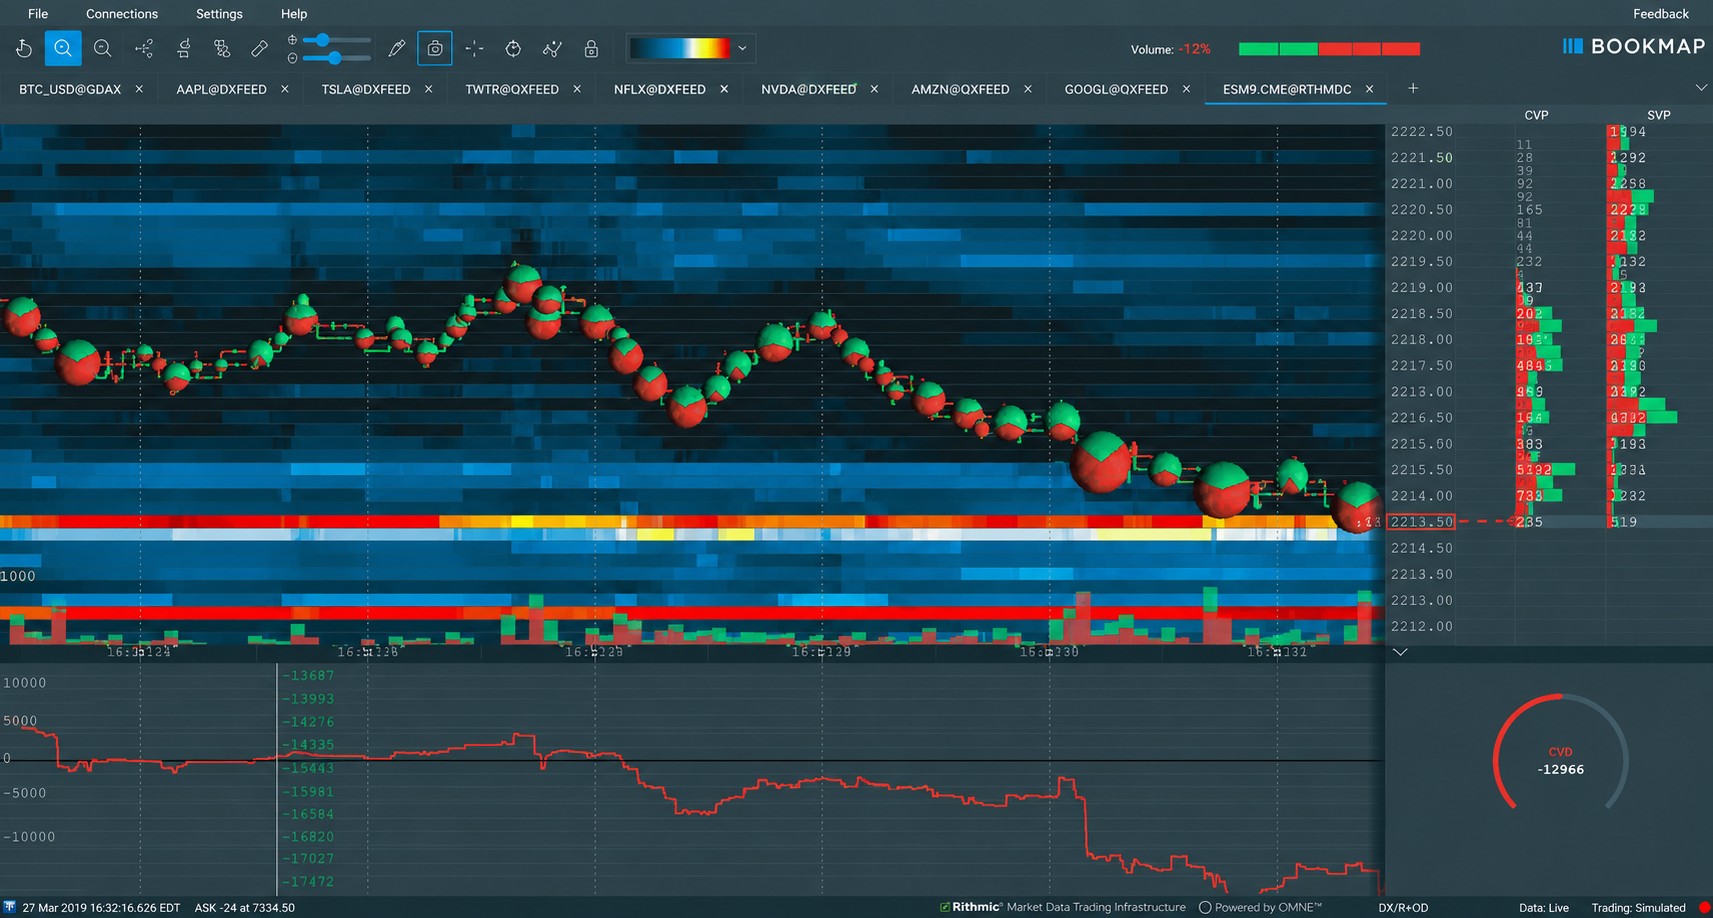Click the Bookmap logo
The width and height of the screenshot is (1713, 918).
(1633, 46)
